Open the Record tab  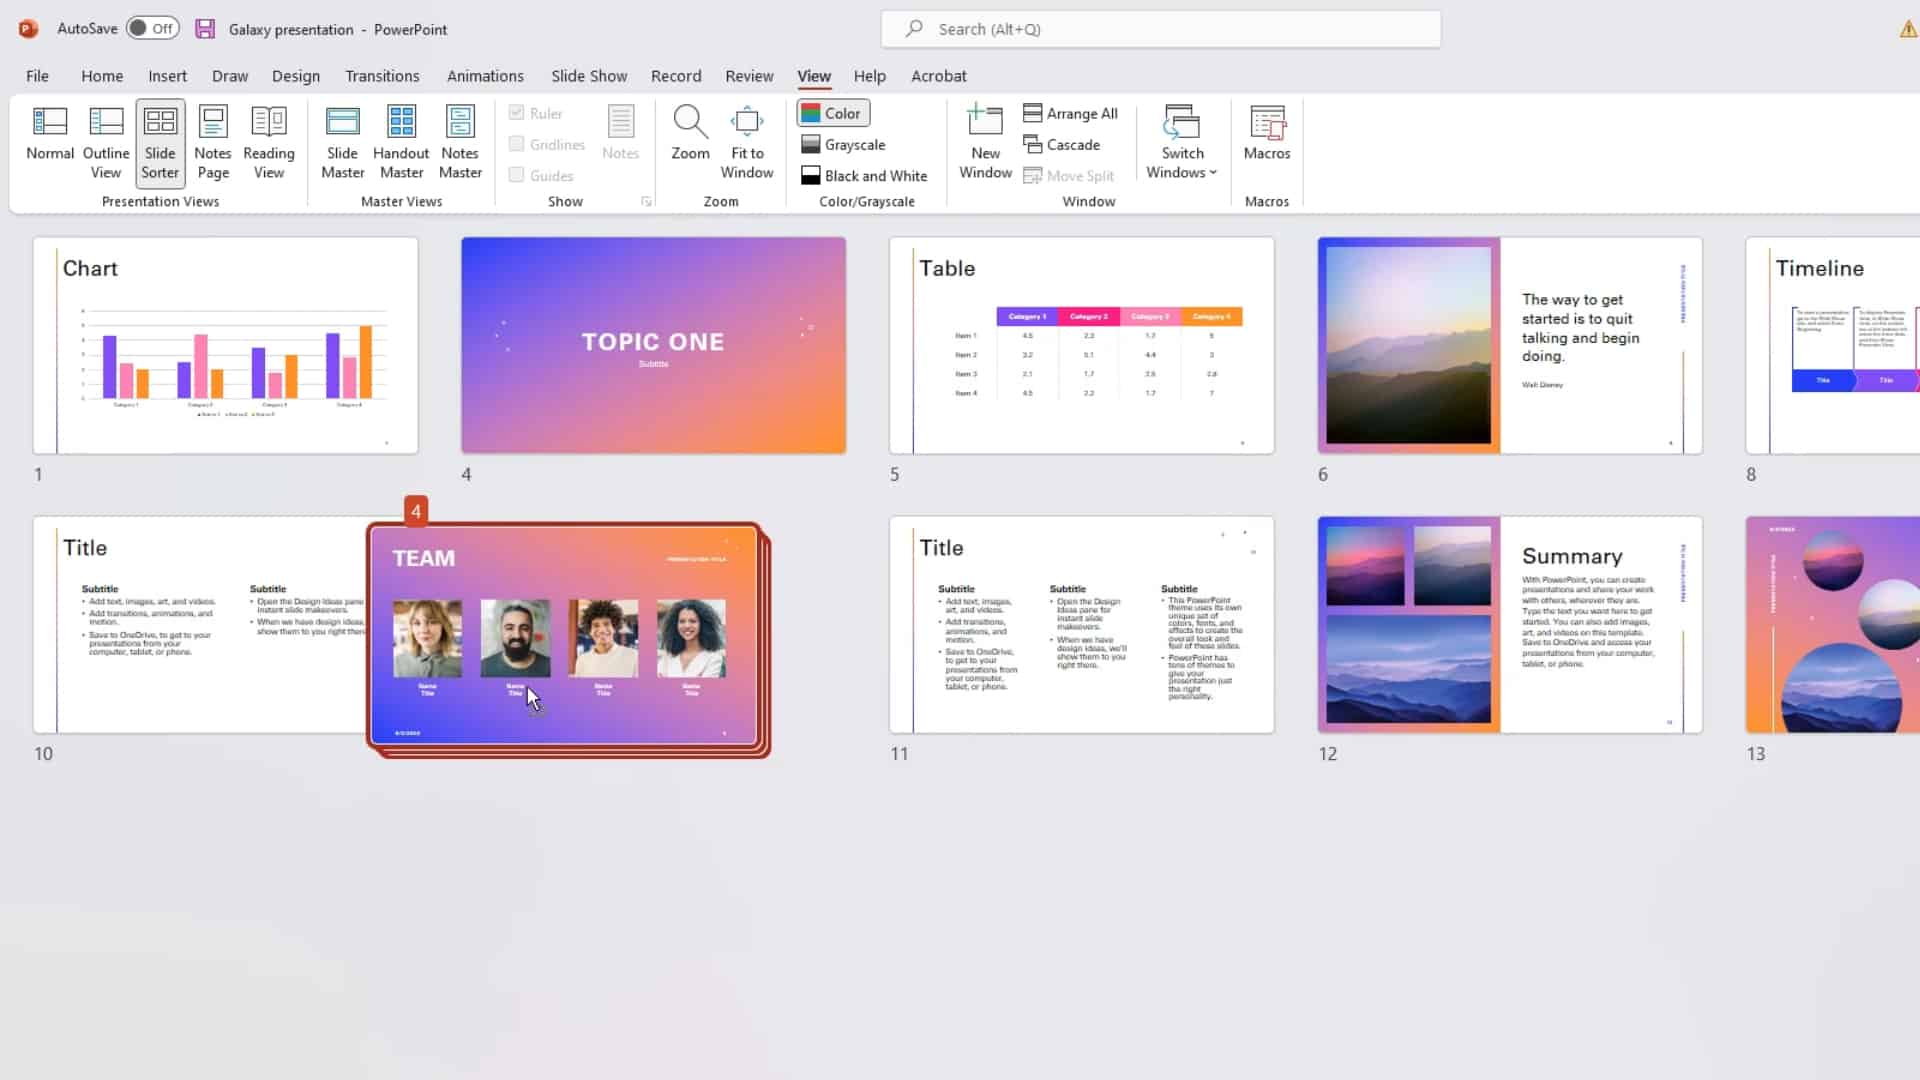pyautogui.click(x=676, y=75)
